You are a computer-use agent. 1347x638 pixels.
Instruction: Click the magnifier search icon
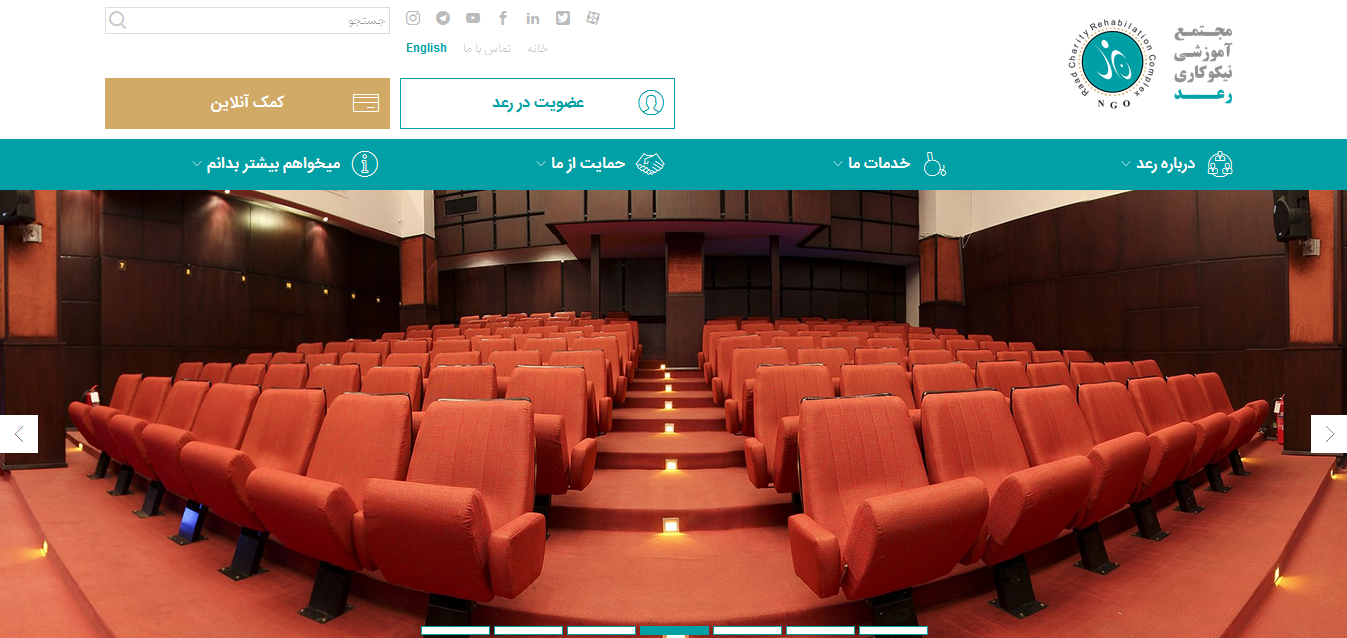point(118,20)
